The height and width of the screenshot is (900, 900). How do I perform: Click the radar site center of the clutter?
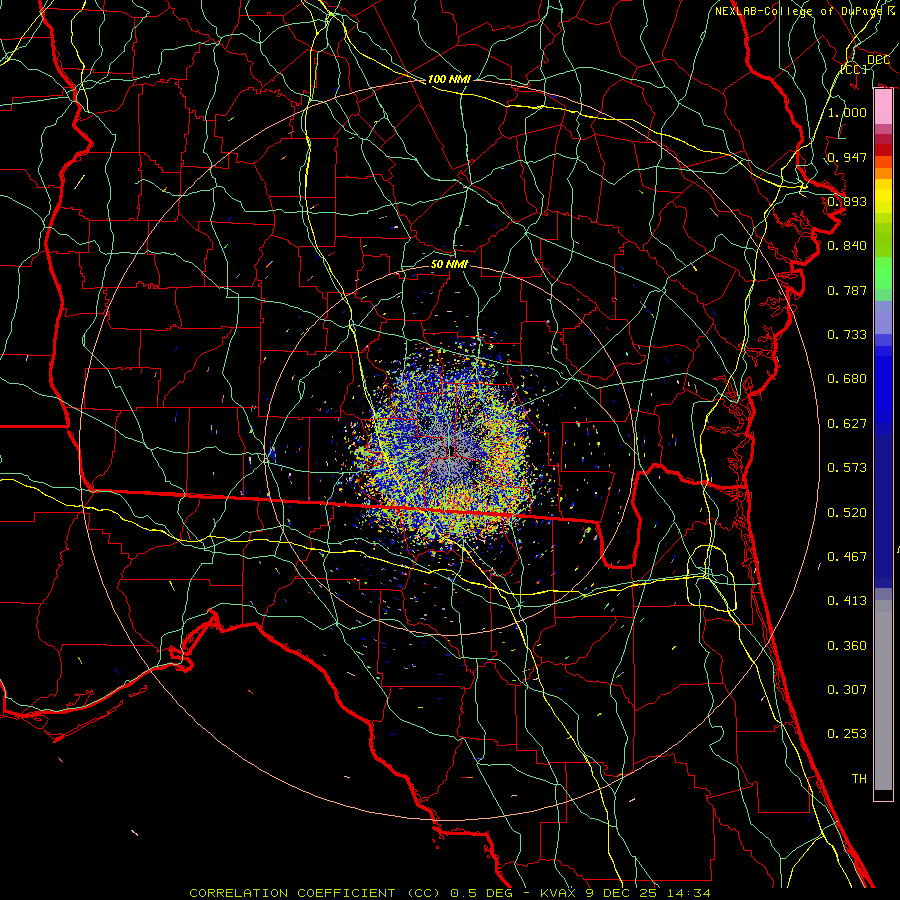tap(451, 452)
